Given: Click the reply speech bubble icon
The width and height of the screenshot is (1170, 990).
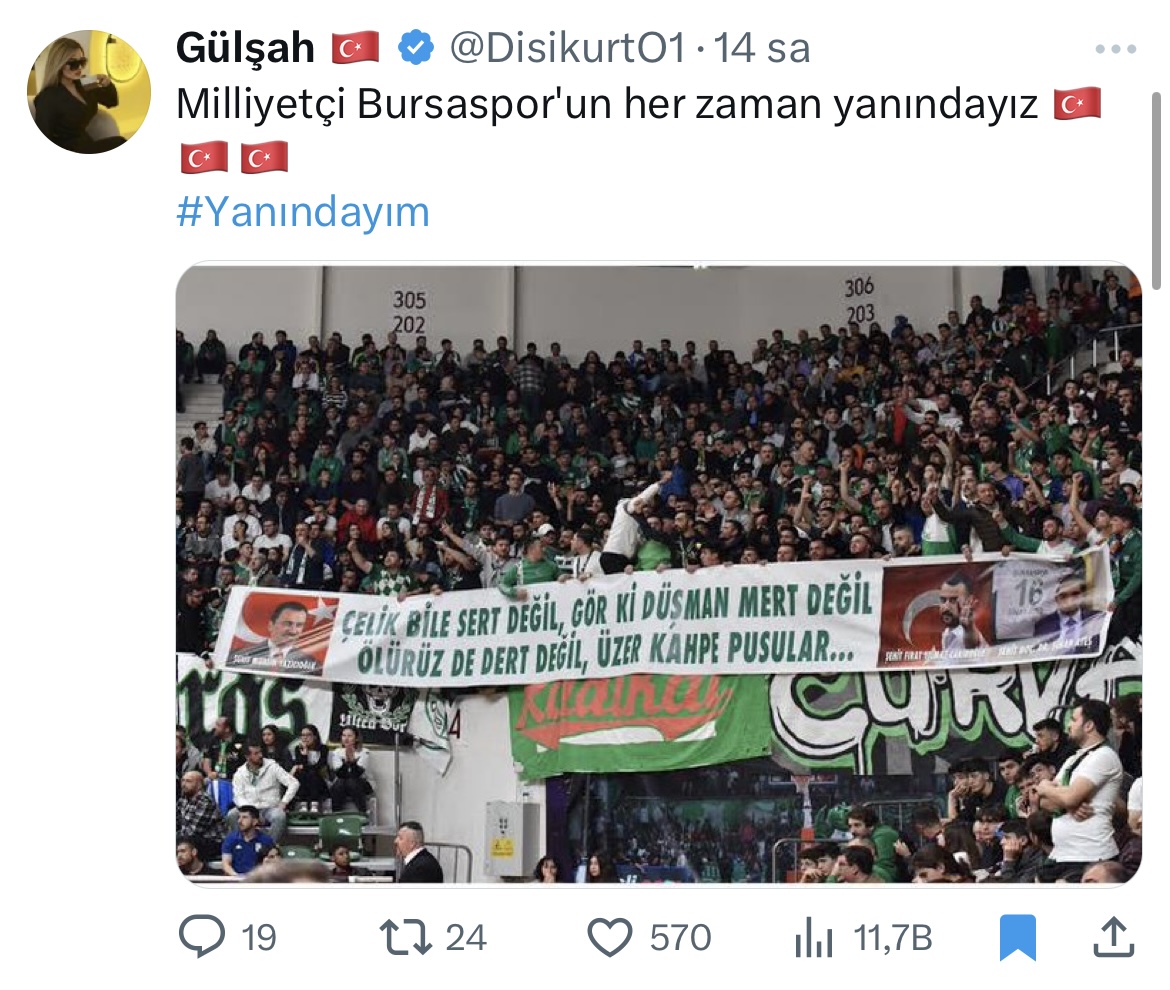Looking at the screenshot, I should tap(201, 936).
